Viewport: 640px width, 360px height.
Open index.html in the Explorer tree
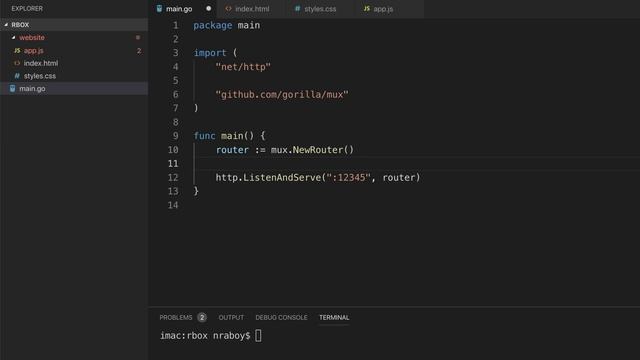tap(74, 63)
